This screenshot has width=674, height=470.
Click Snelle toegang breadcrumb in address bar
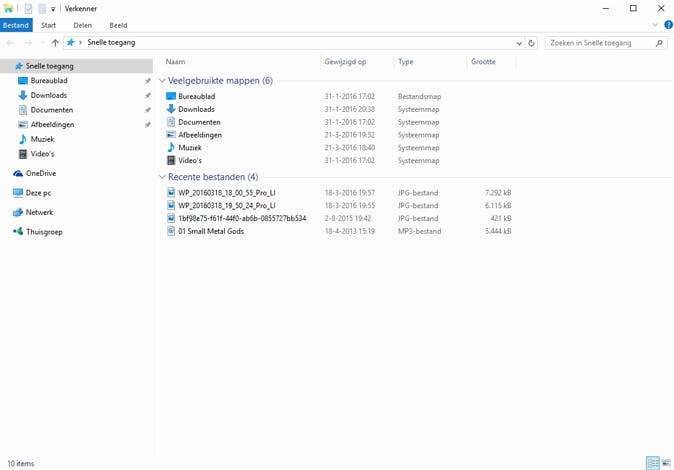(x=111, y=43)
